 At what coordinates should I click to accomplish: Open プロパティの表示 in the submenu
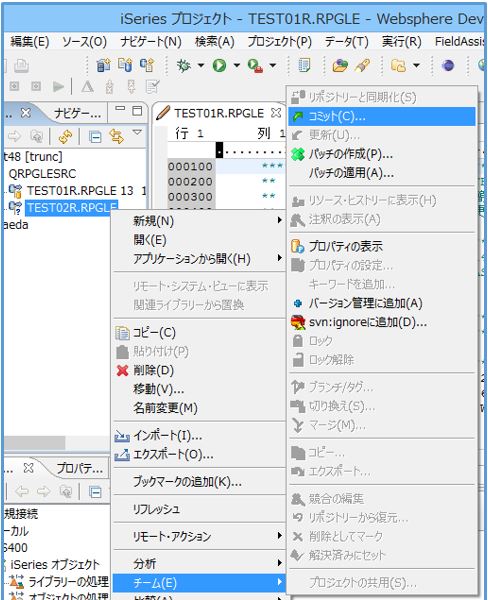point(382,246)
